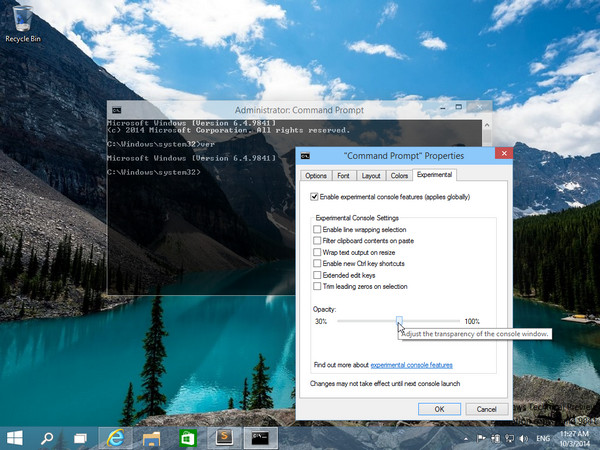The image size is (600, 450).
Task: Switch to the Colors tab
Action: [399, 176]
